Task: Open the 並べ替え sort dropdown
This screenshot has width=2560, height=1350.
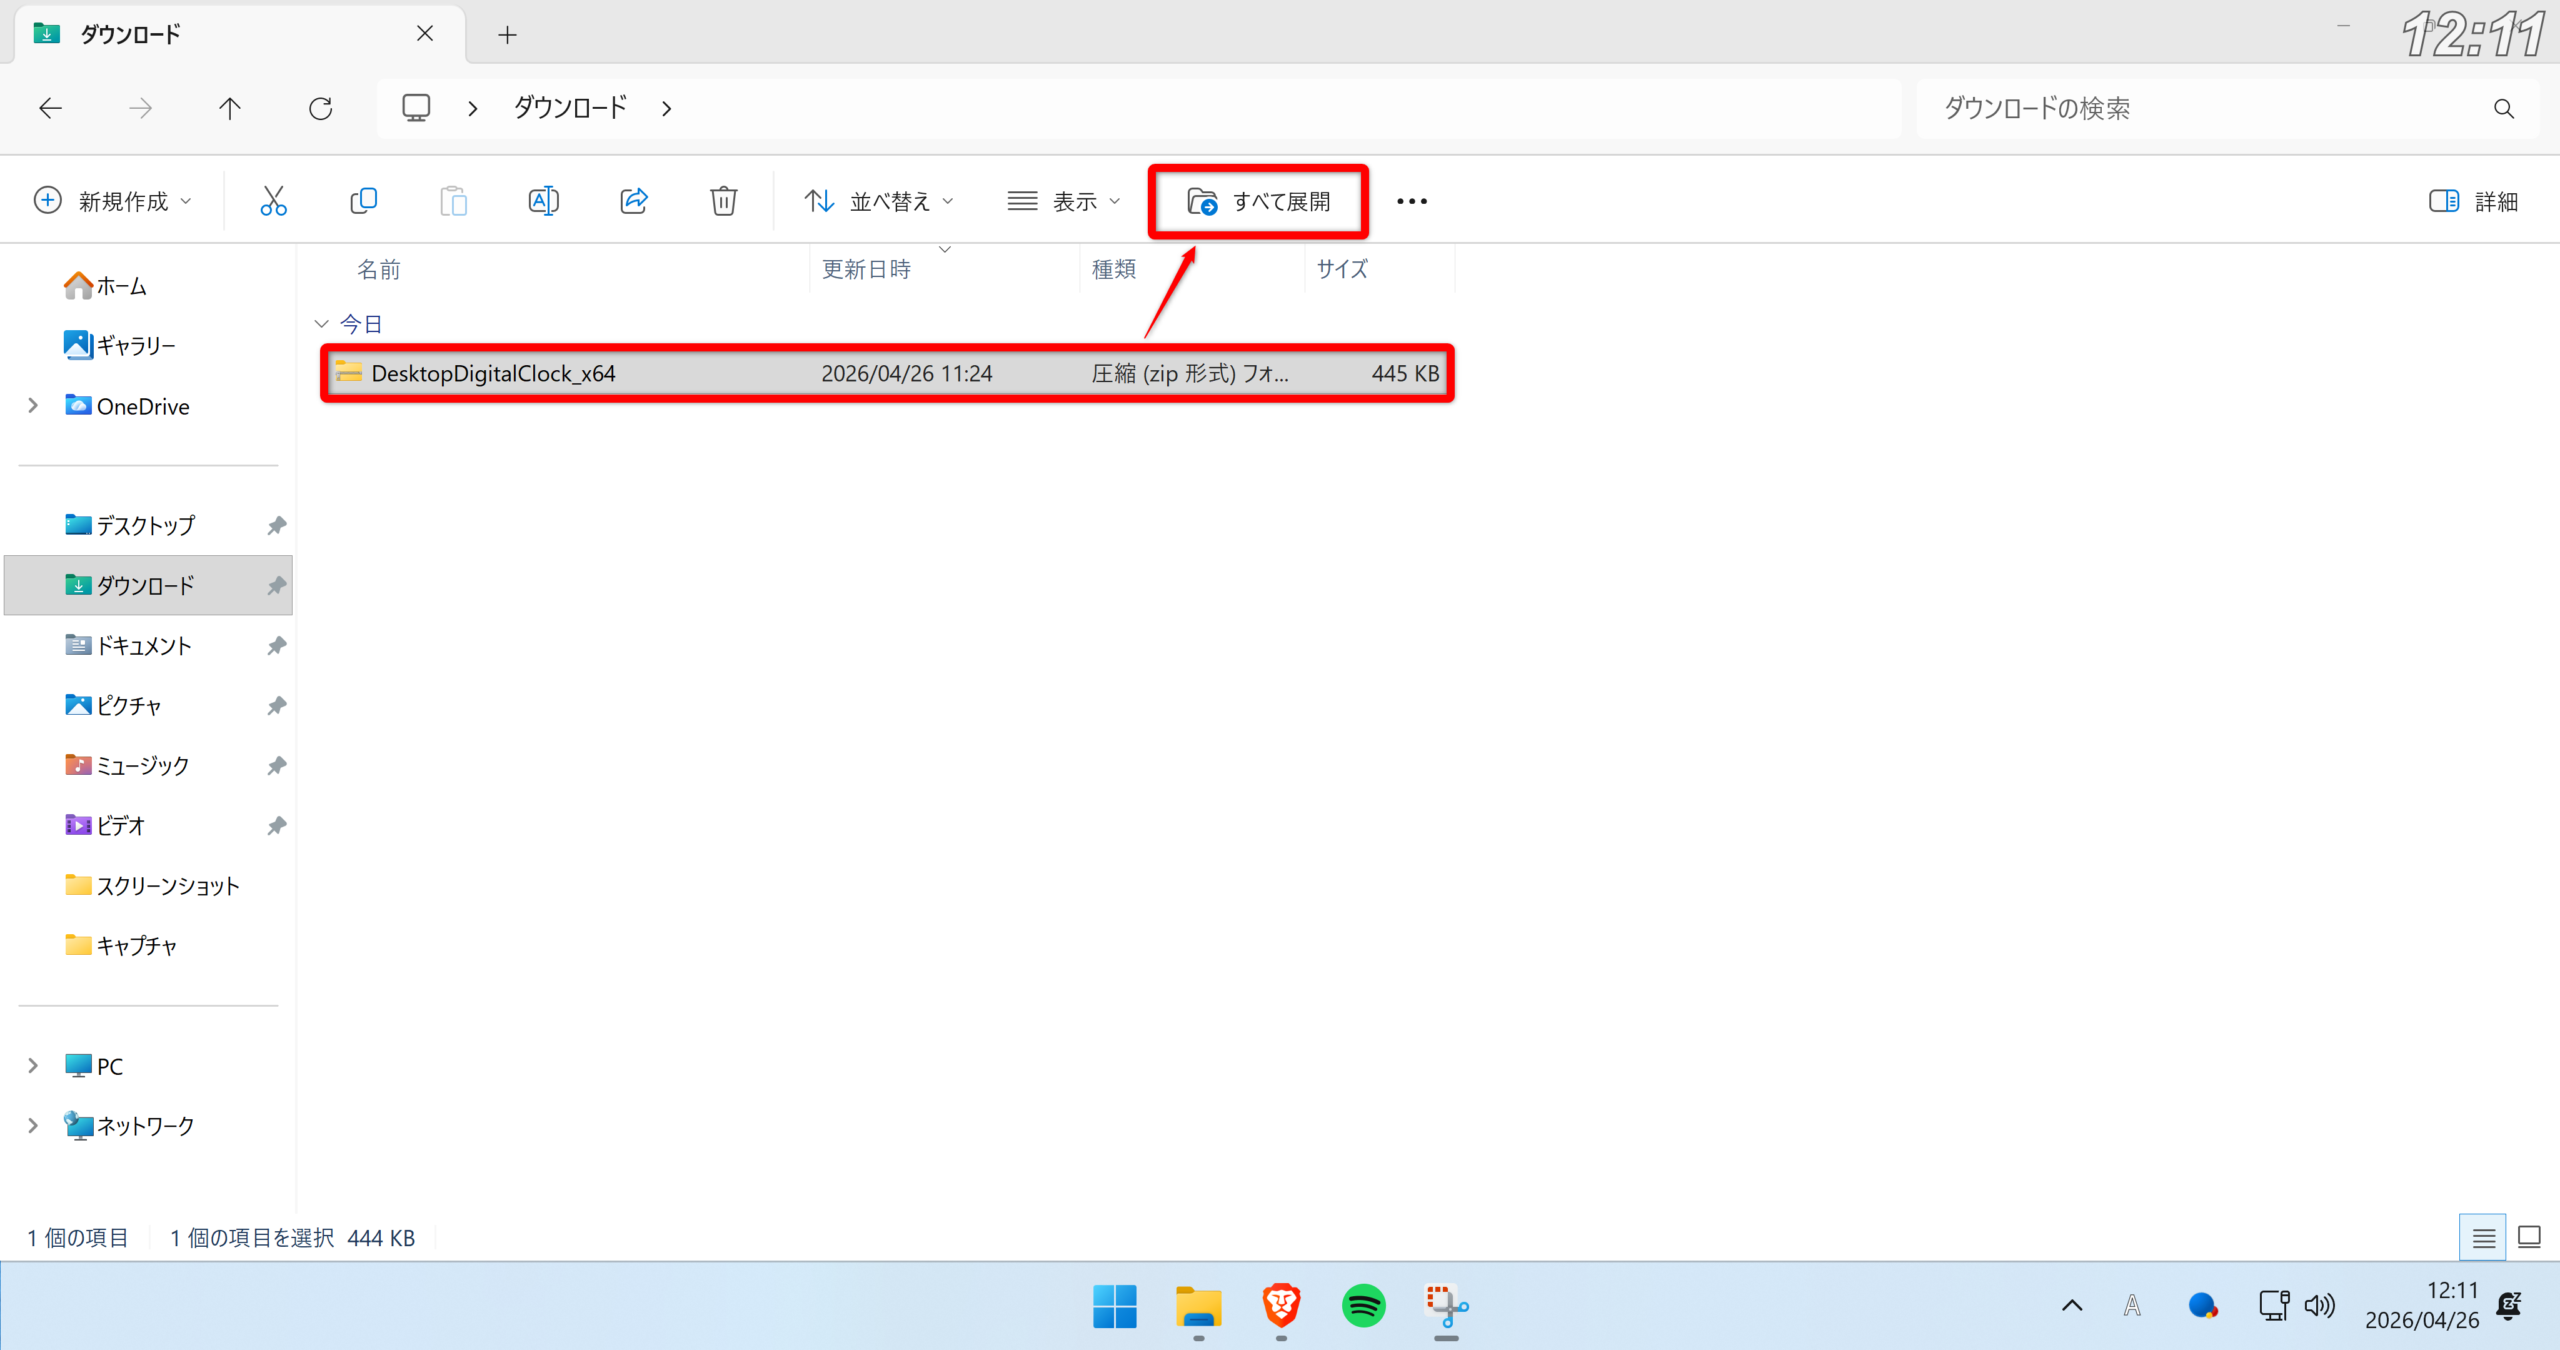Action: click(878, 201)
